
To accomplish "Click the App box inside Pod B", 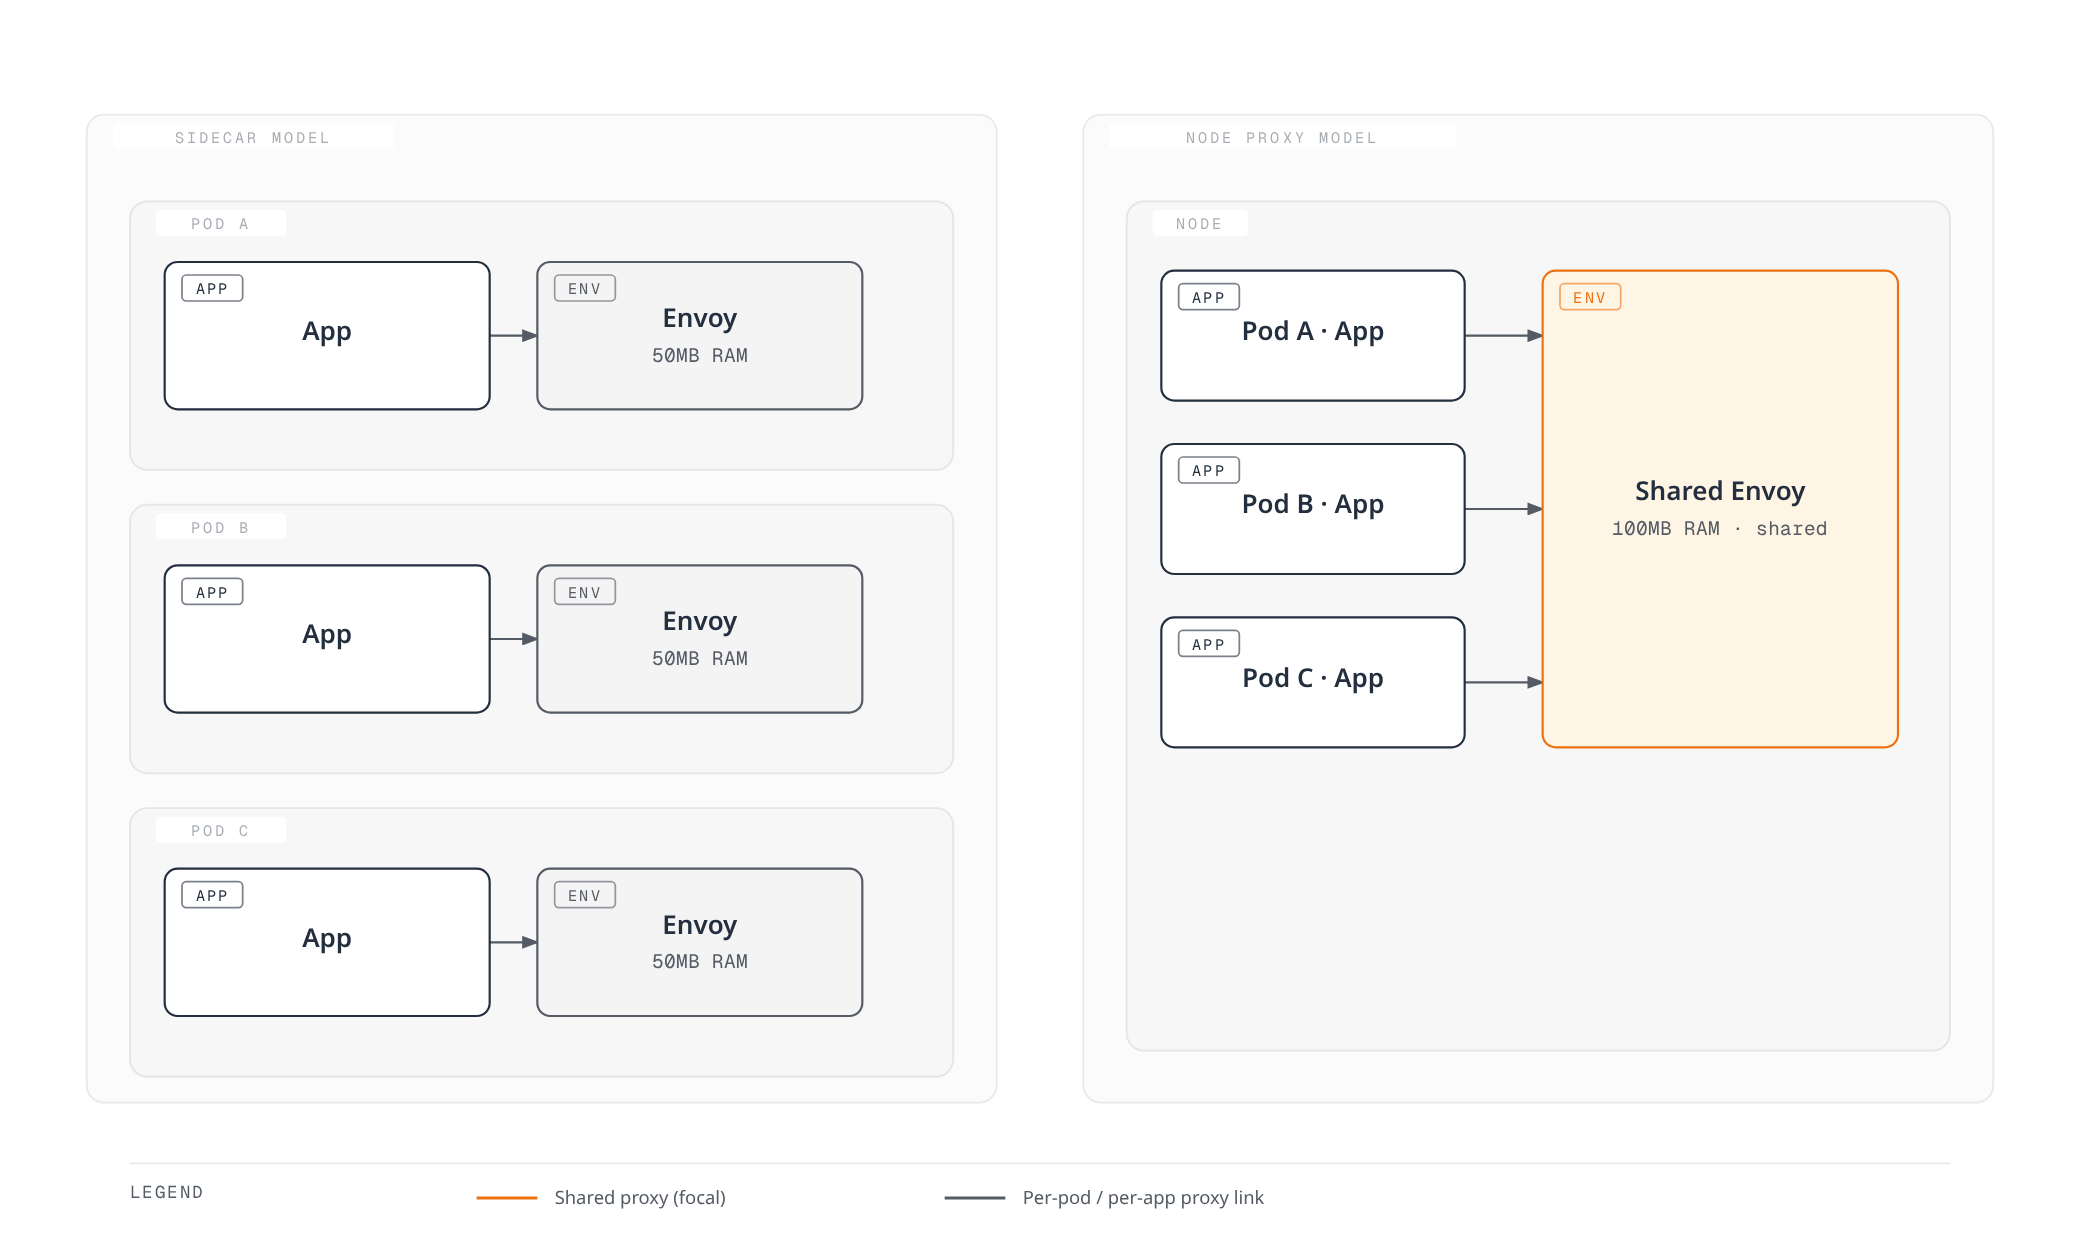I will [x=327, y=639].
